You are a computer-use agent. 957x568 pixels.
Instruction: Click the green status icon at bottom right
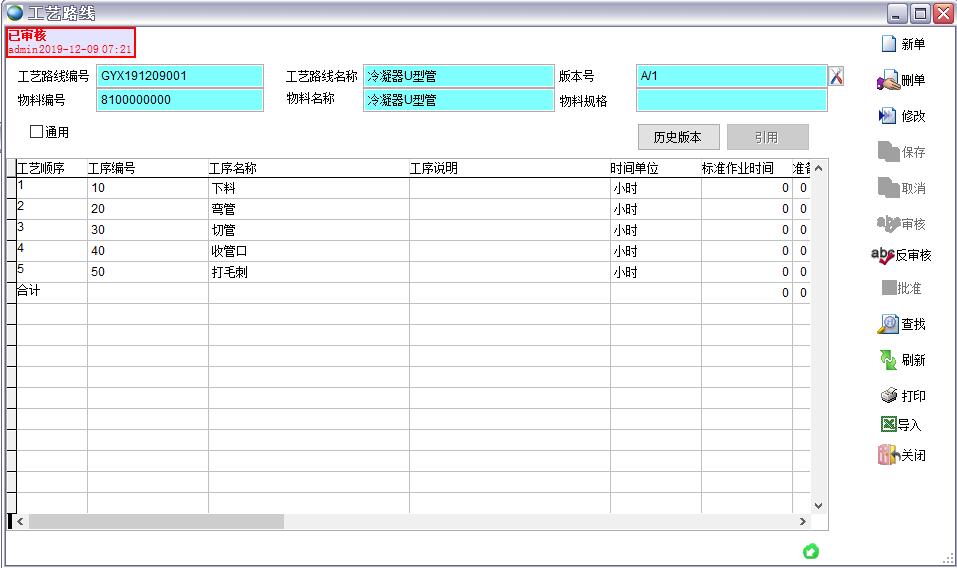pos(811,551)
